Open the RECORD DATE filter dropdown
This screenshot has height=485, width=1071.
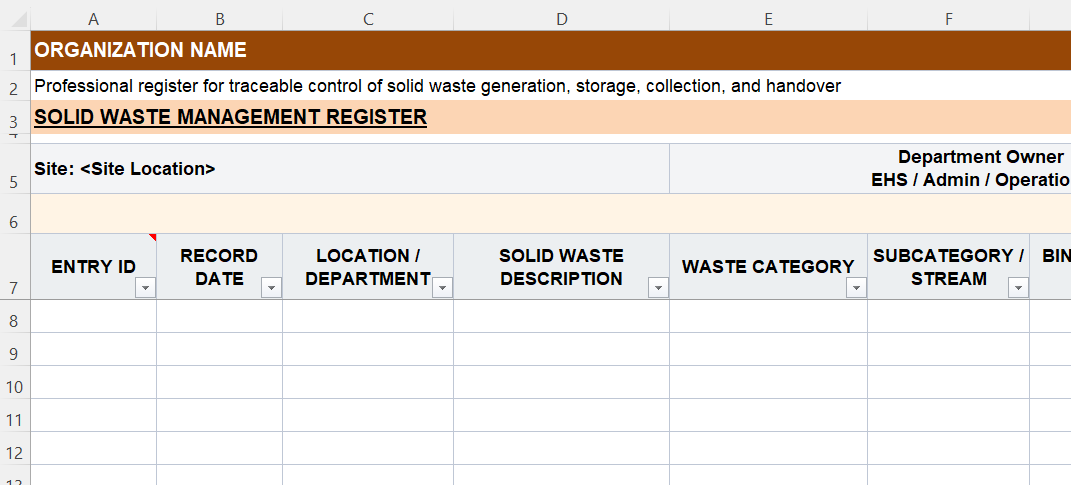coord(271,288)
